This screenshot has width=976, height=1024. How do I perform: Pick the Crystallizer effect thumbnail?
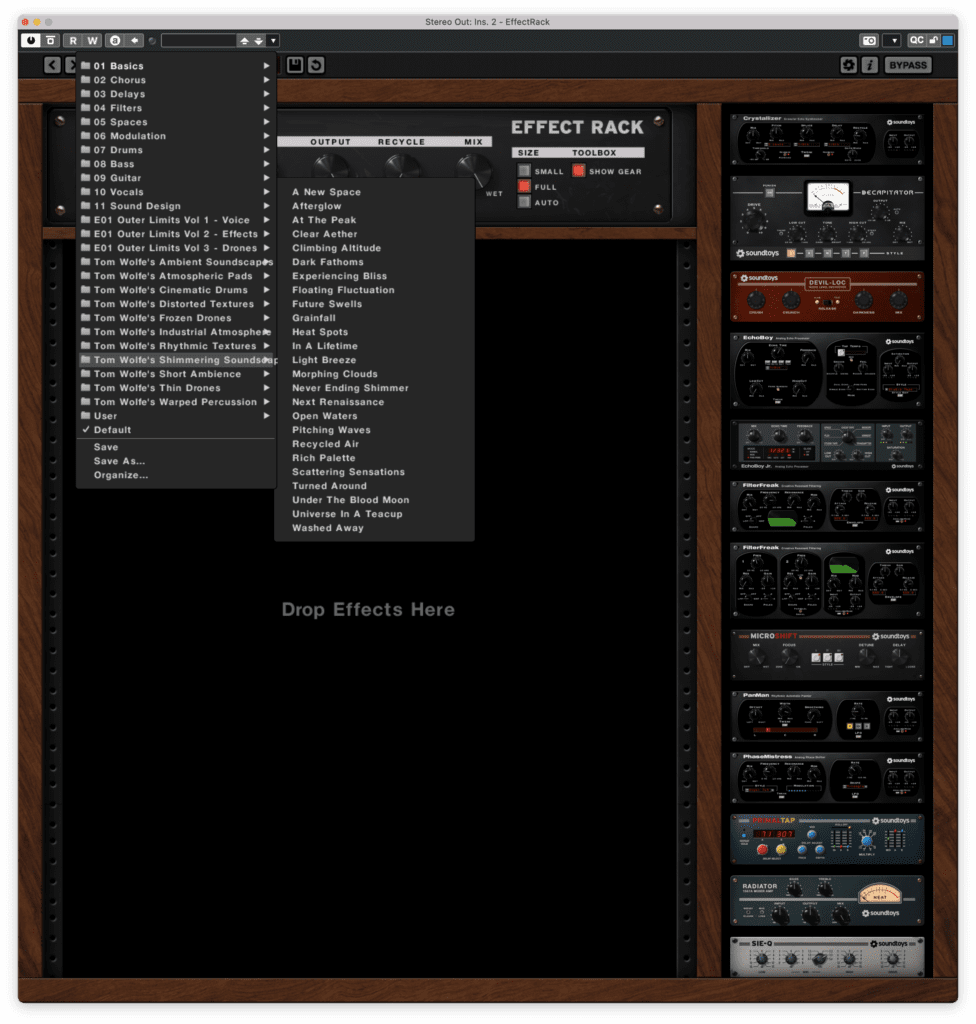coord(827,140)
